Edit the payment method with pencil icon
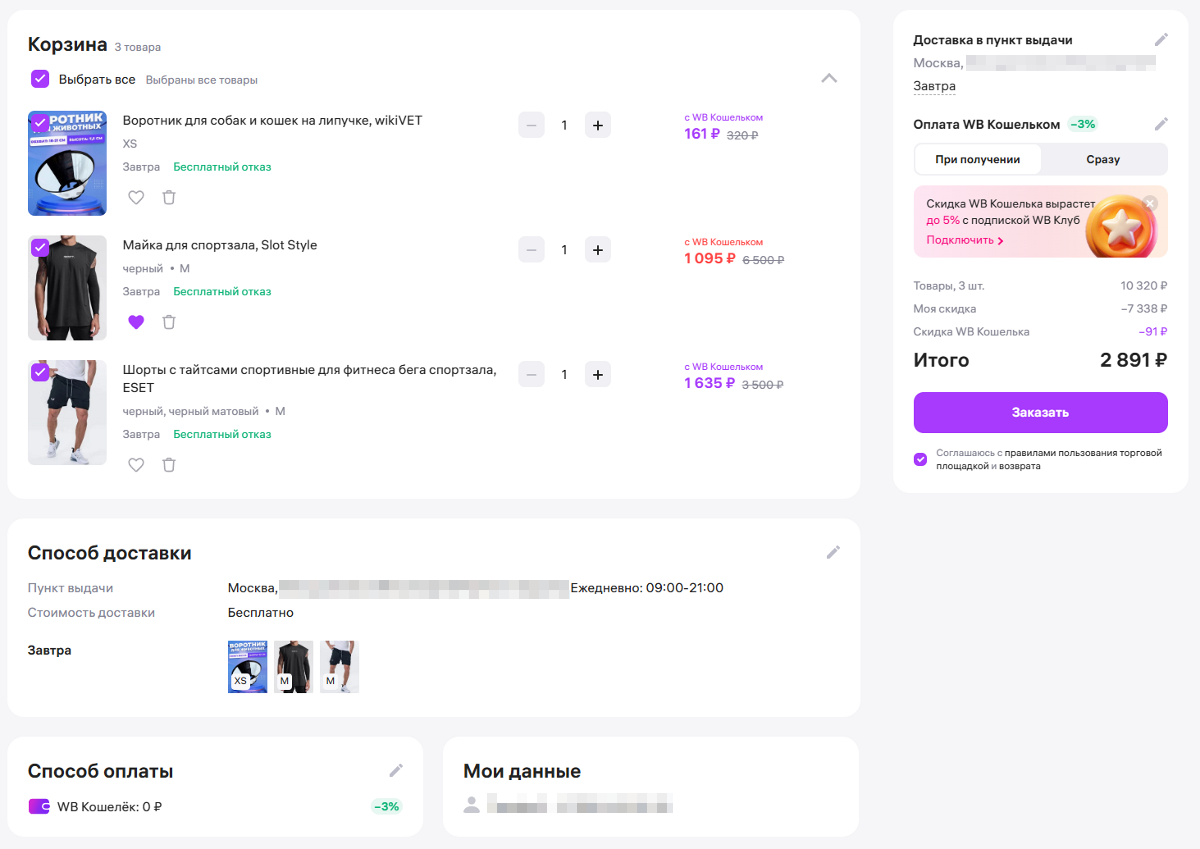 [396, 770]
